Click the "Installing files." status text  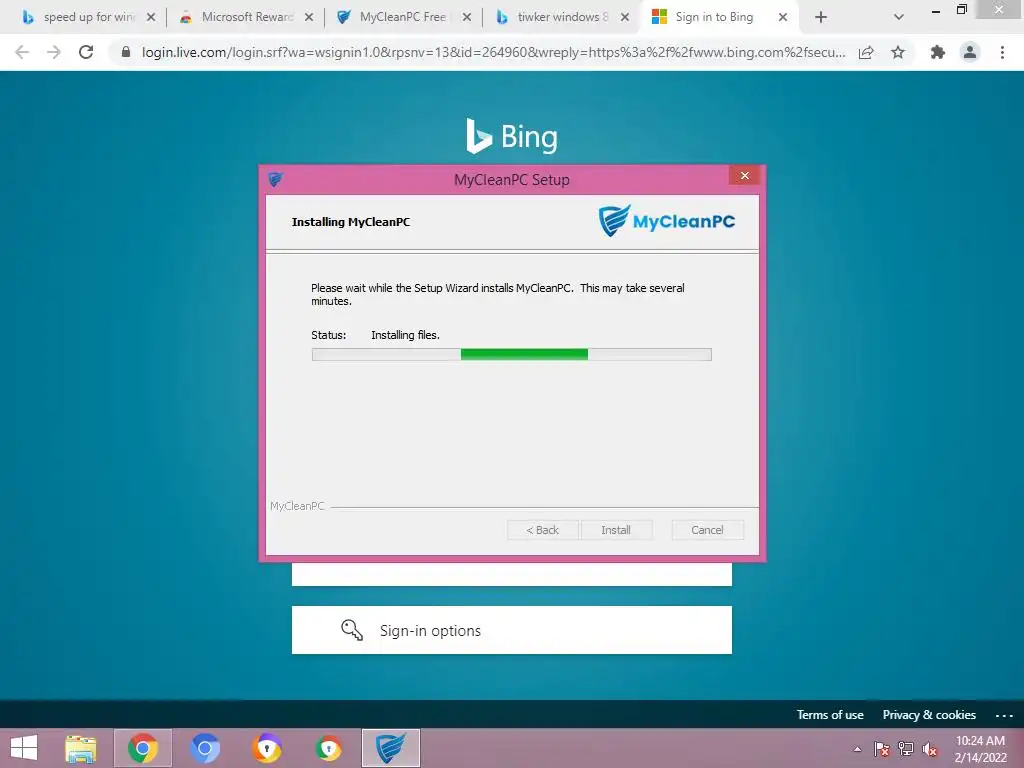(406, 335)
